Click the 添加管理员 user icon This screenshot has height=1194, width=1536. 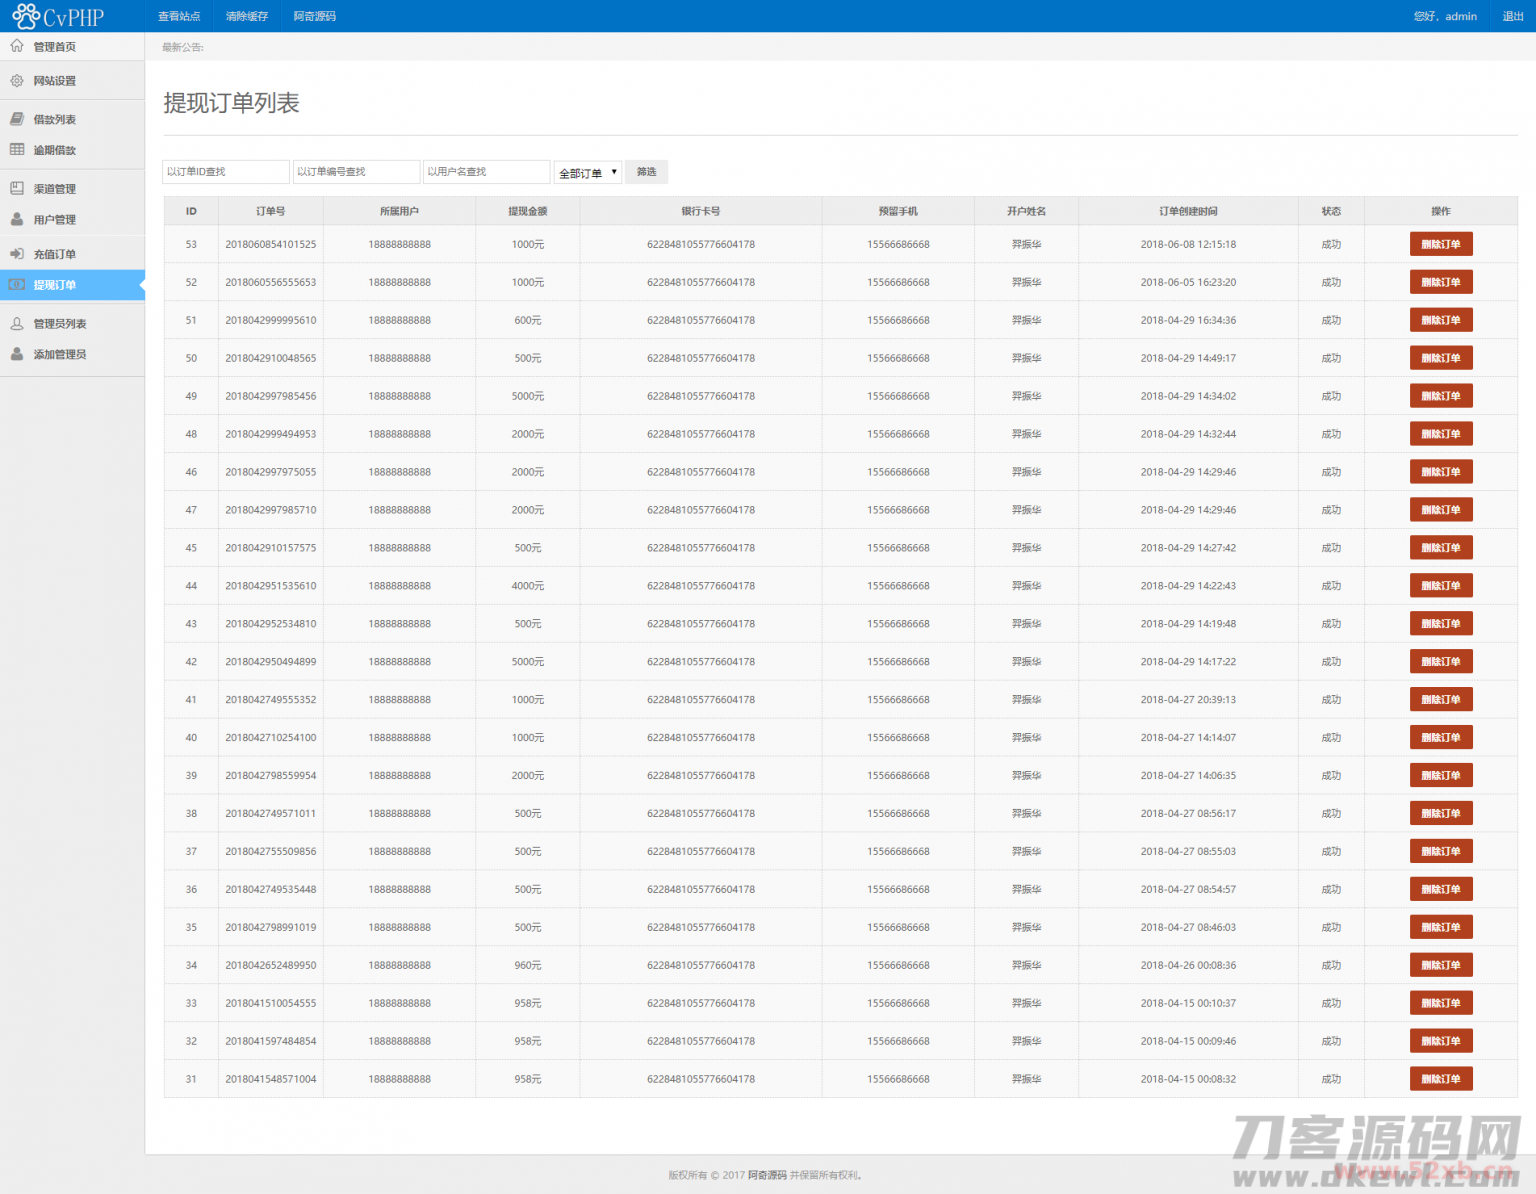[17, 354]
